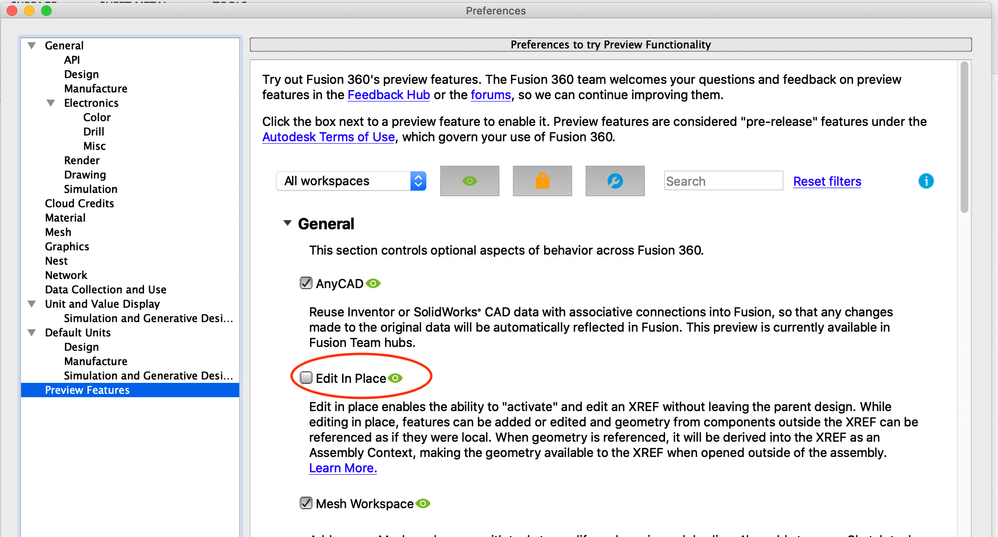Click the Reset filters link
Screen dimensions: 998x537
pyautogui.click(x=827, y=181)
